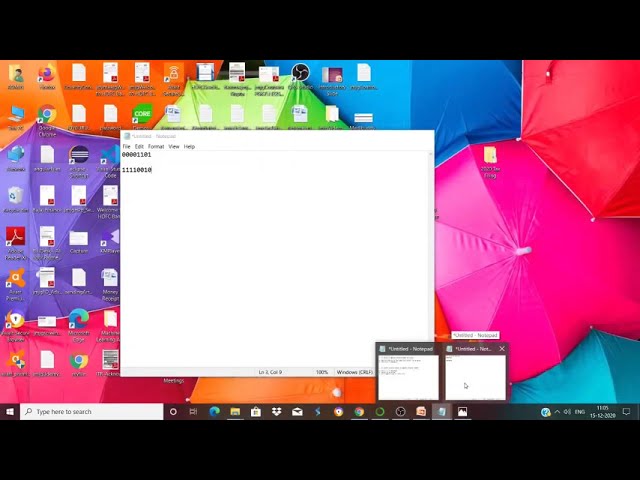This screenshot has width=640, height=480.
Task: Open the Photos app from the taskbar
Action: coord(462,412)
